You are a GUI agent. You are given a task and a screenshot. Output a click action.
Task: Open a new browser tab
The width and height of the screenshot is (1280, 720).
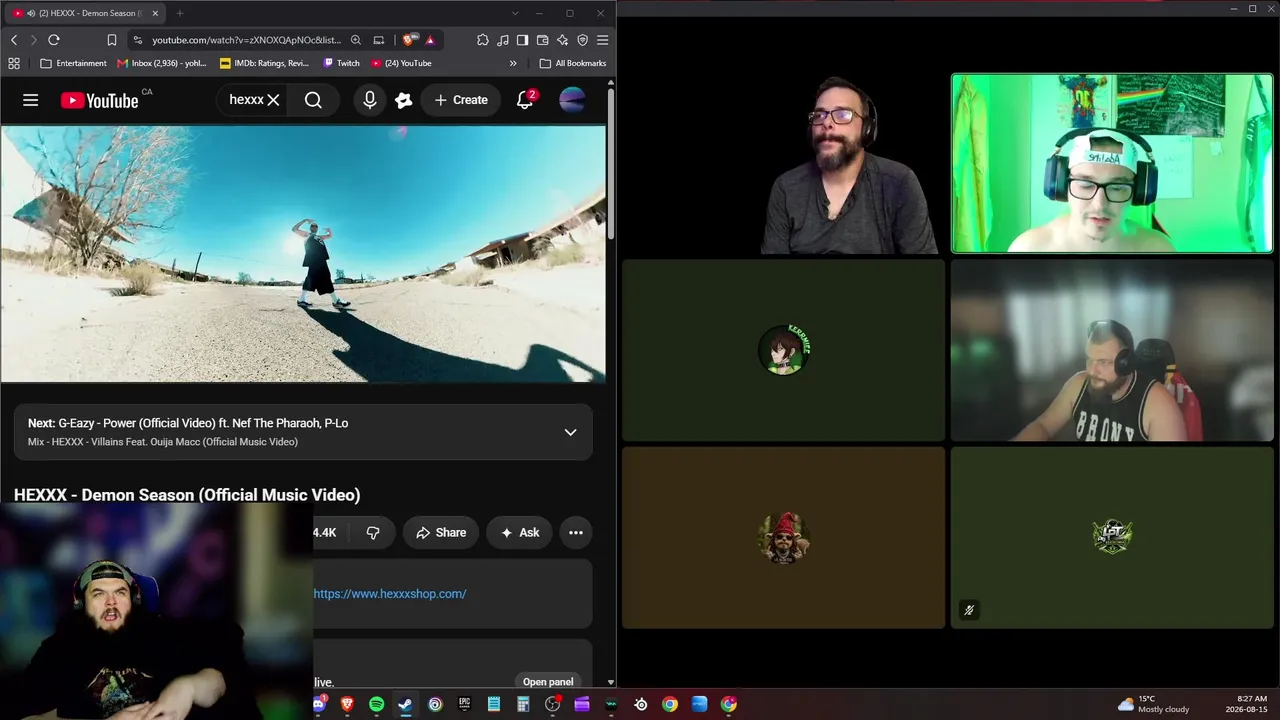point(180,13)
